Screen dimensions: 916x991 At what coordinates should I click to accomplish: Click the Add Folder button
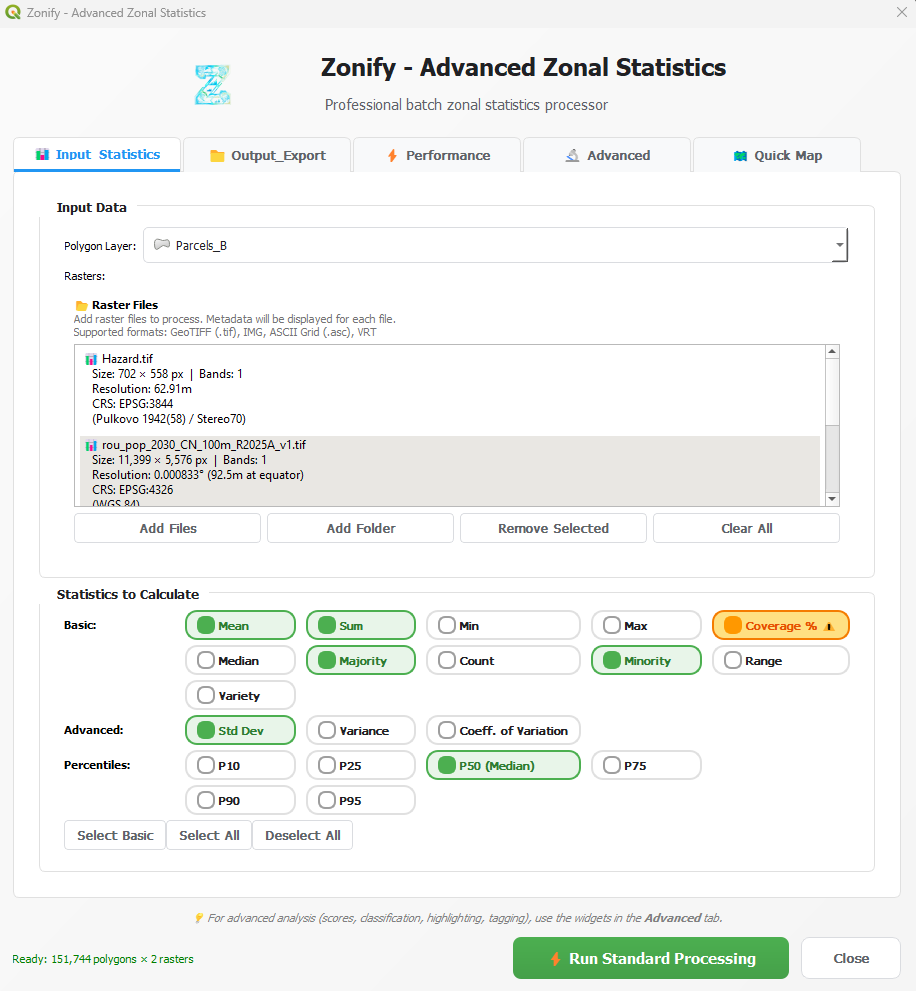coord(360,528)
